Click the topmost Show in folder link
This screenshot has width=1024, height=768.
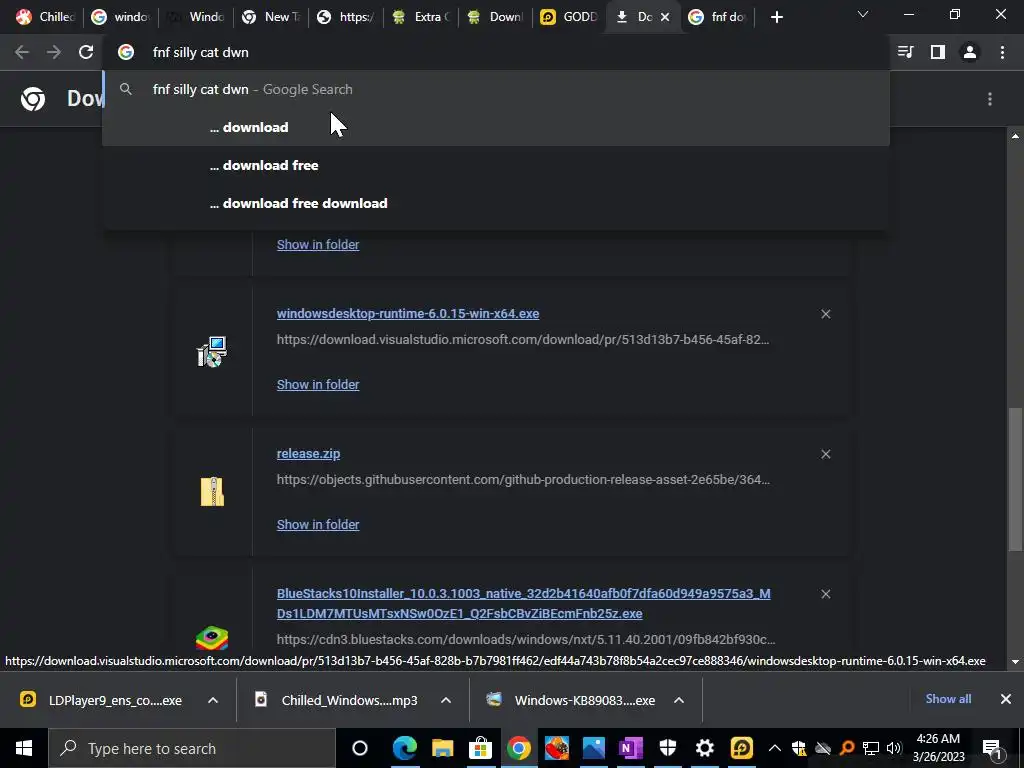click(318, 245)
